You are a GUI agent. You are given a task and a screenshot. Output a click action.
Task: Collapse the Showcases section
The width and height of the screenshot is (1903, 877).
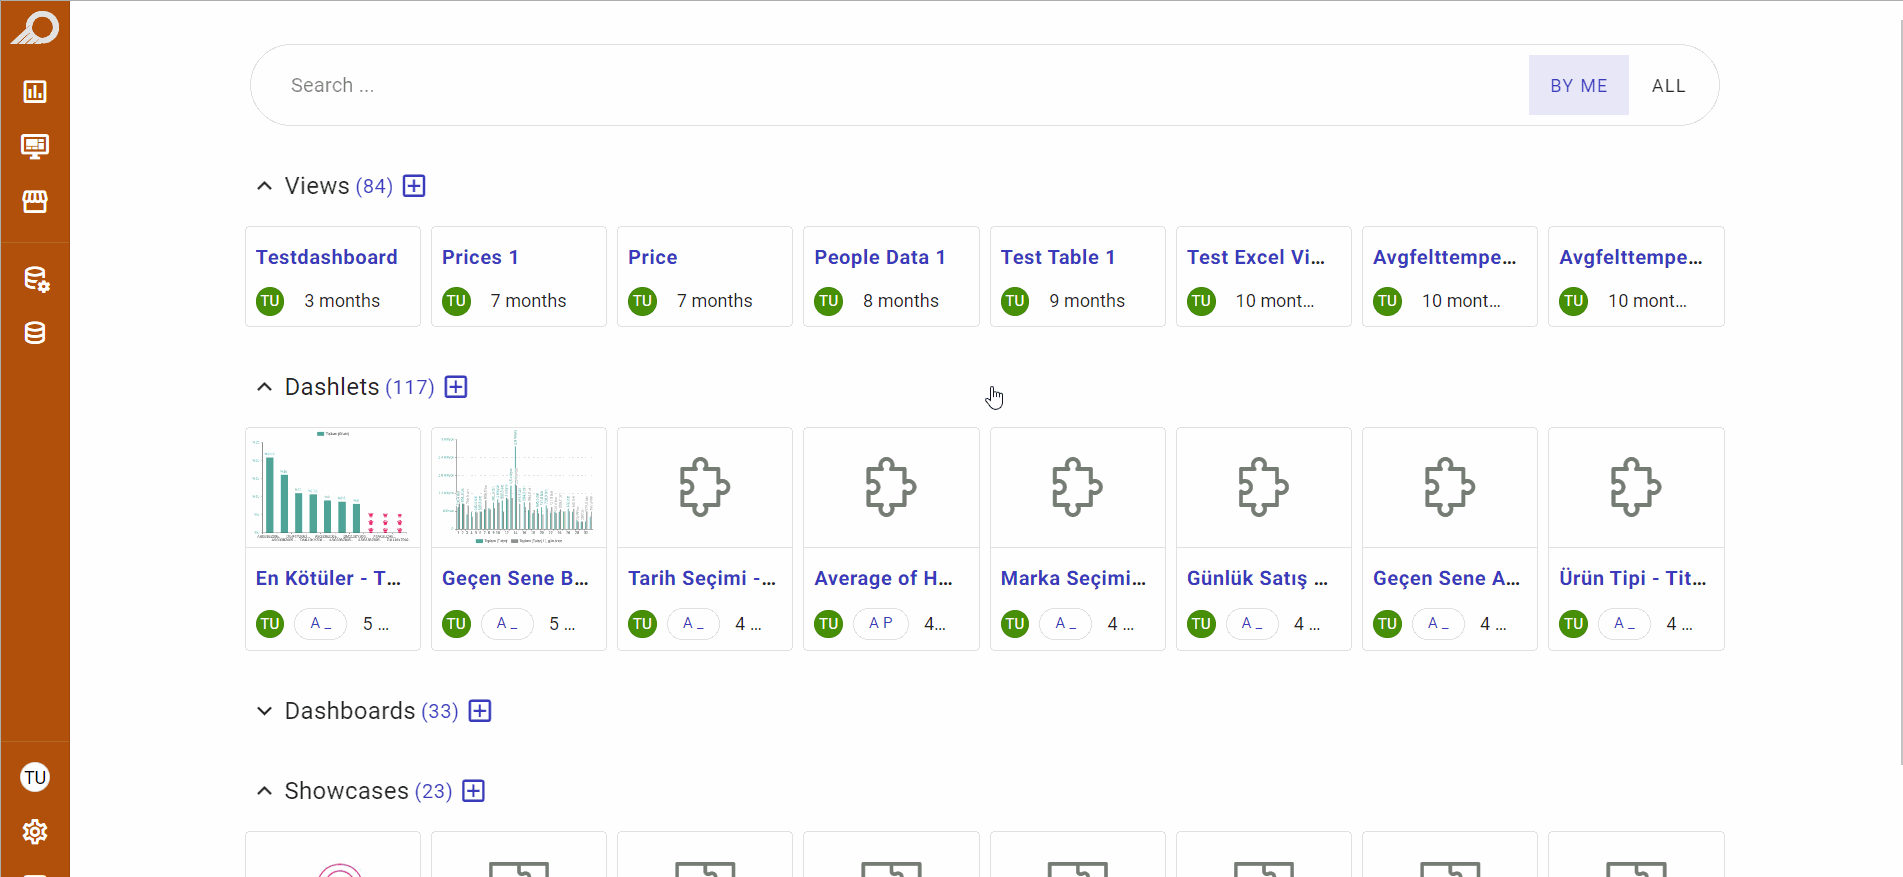coord(264,791)
